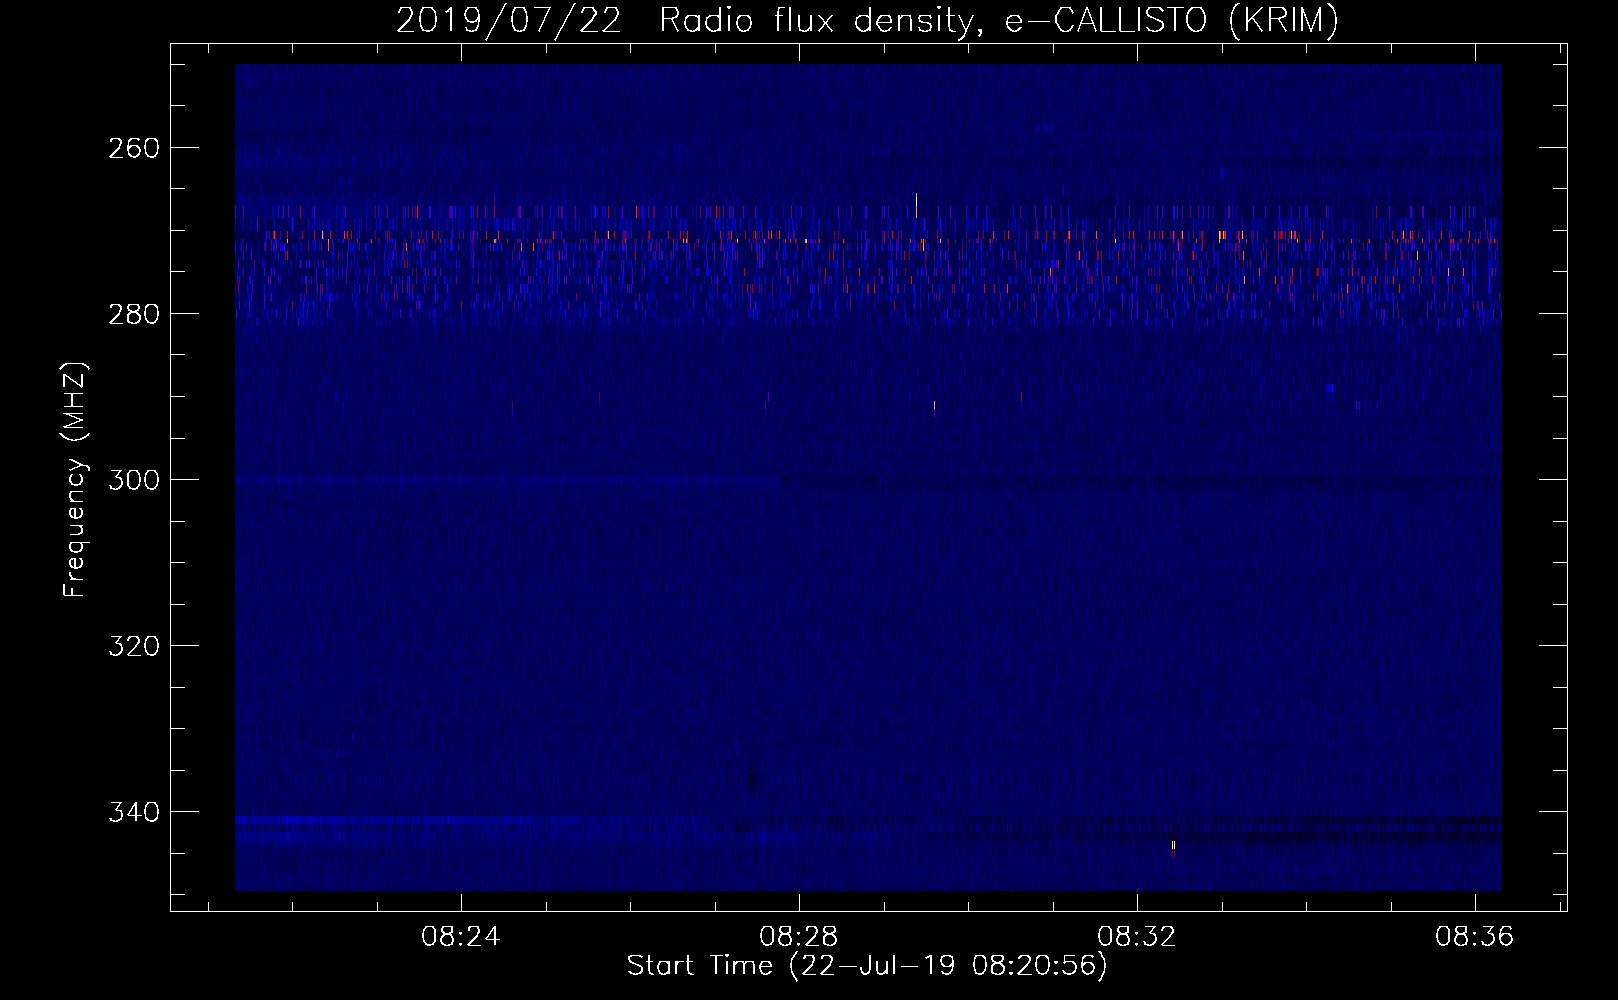Click the 08:28 time tick label
The width and height of the screenshot is (1618, 1000).
click(x=798, y=937)
